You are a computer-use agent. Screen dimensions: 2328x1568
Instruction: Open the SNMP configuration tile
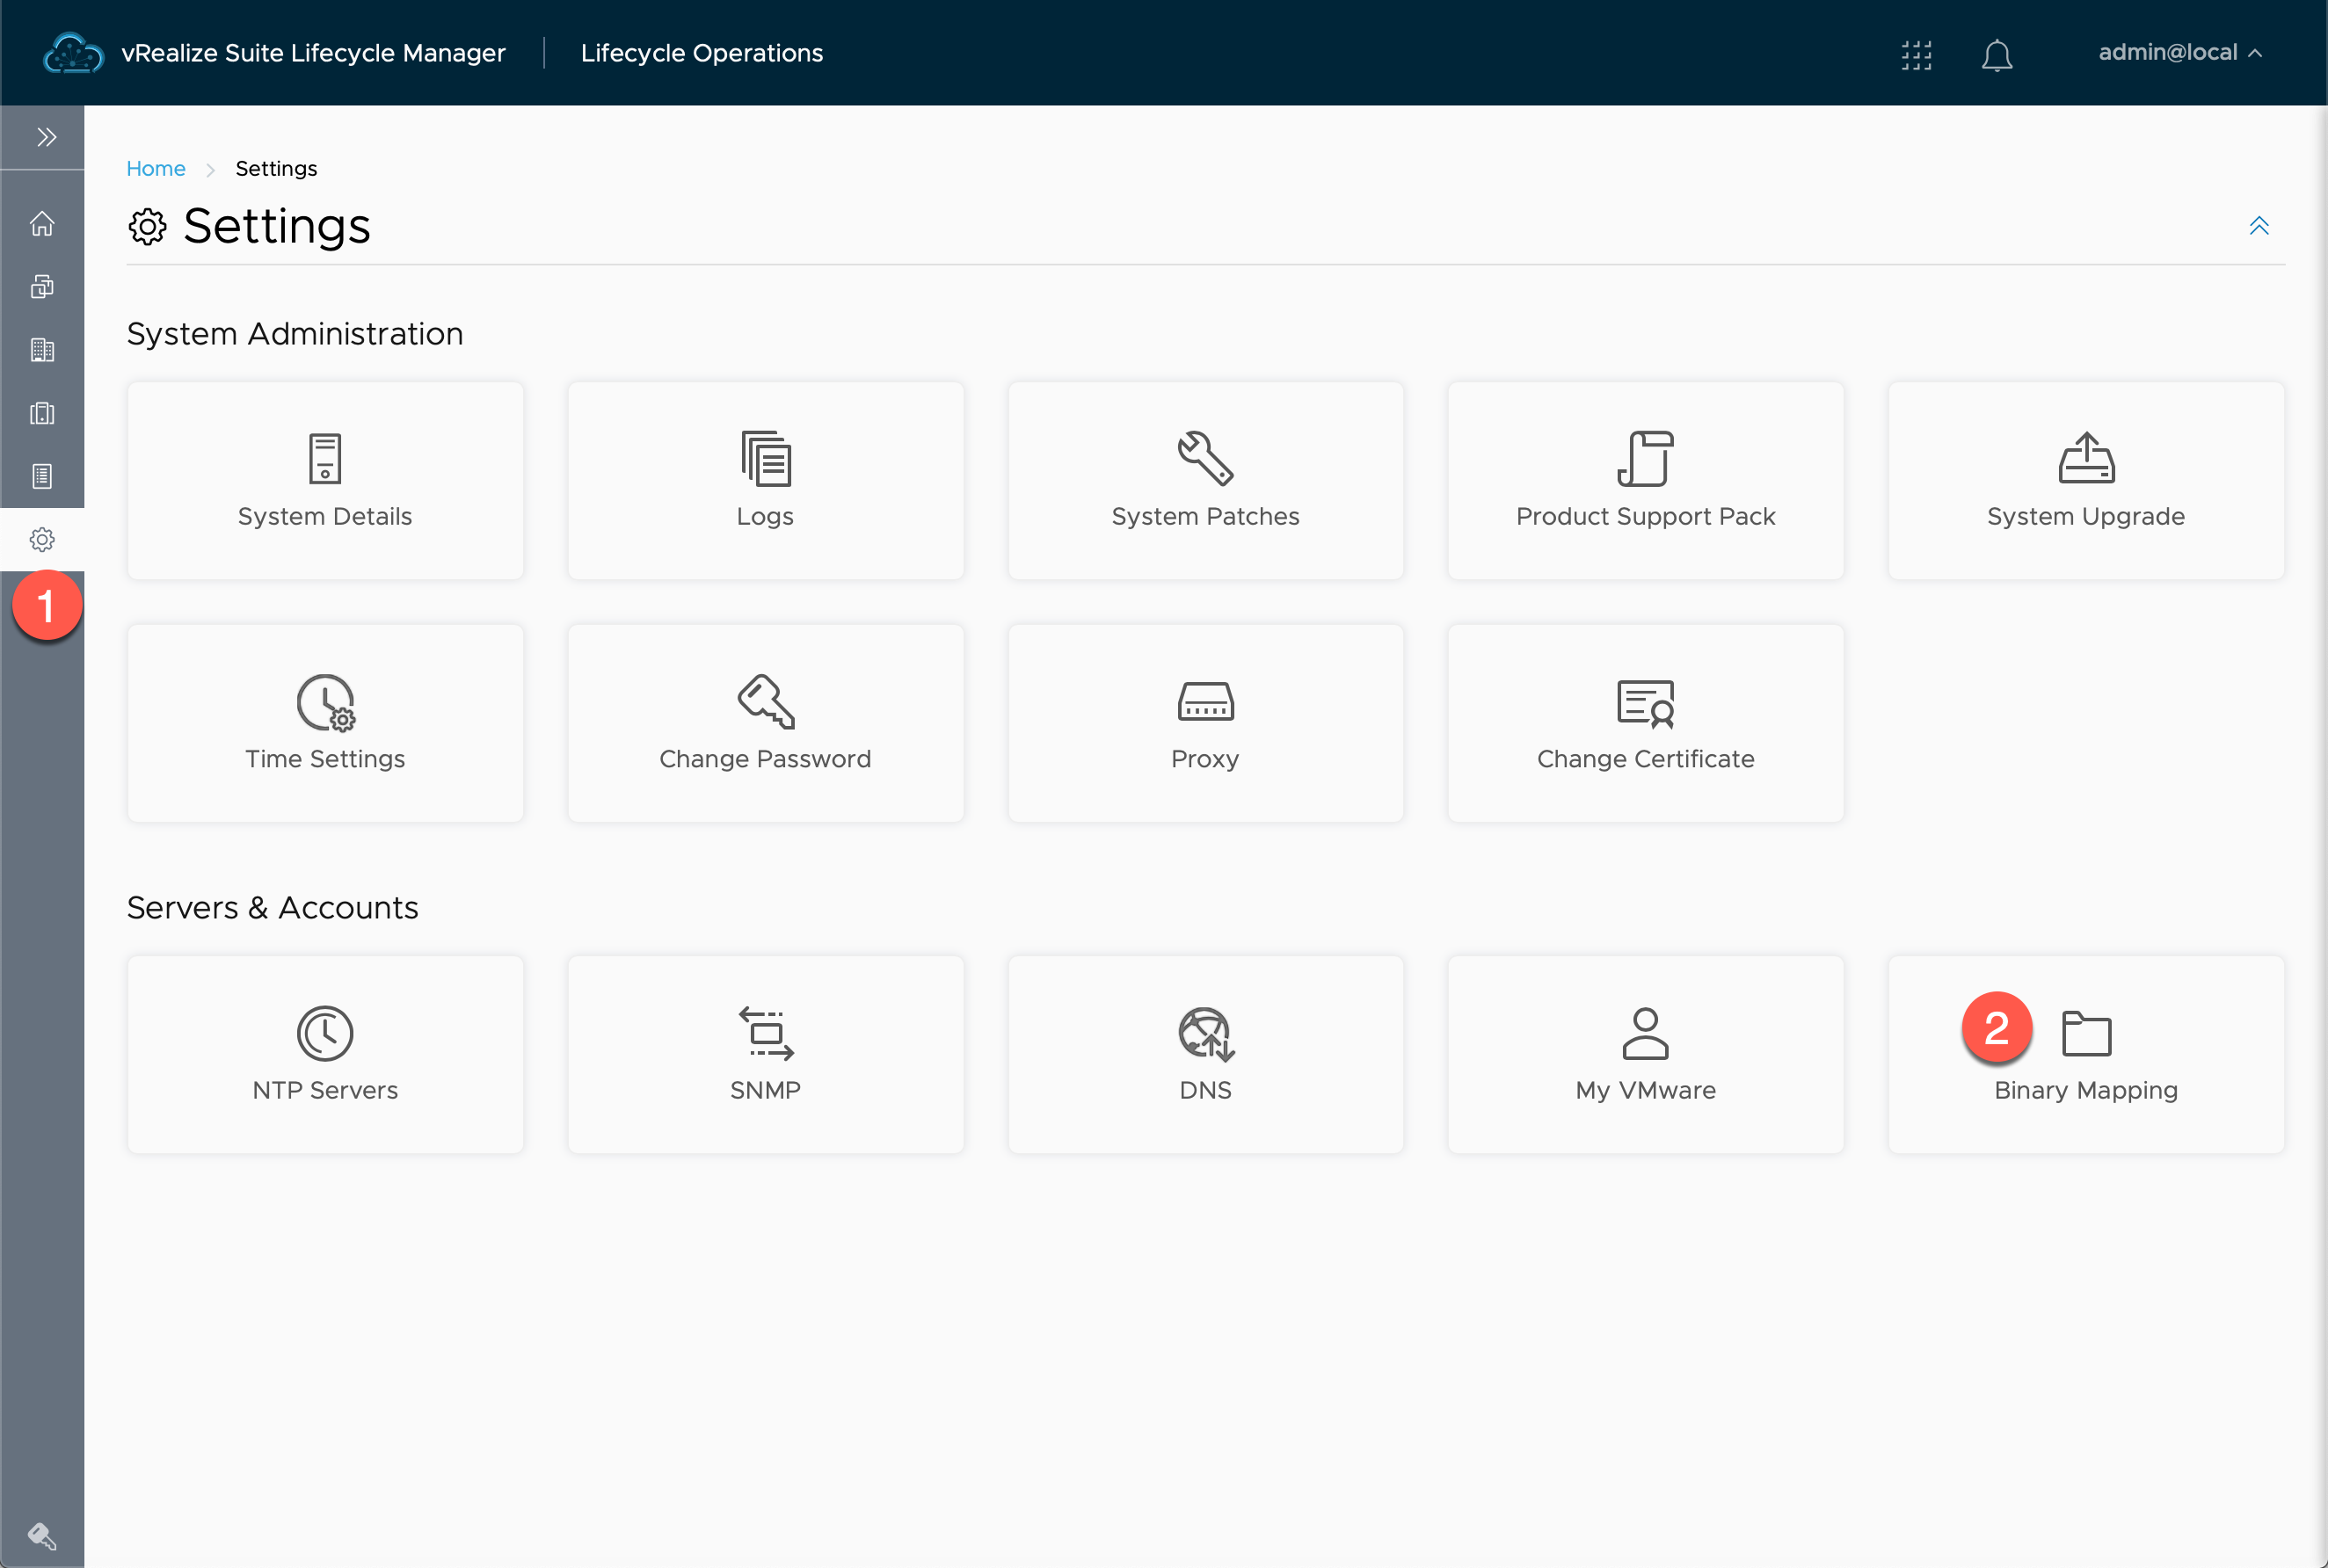(765, 1054)
